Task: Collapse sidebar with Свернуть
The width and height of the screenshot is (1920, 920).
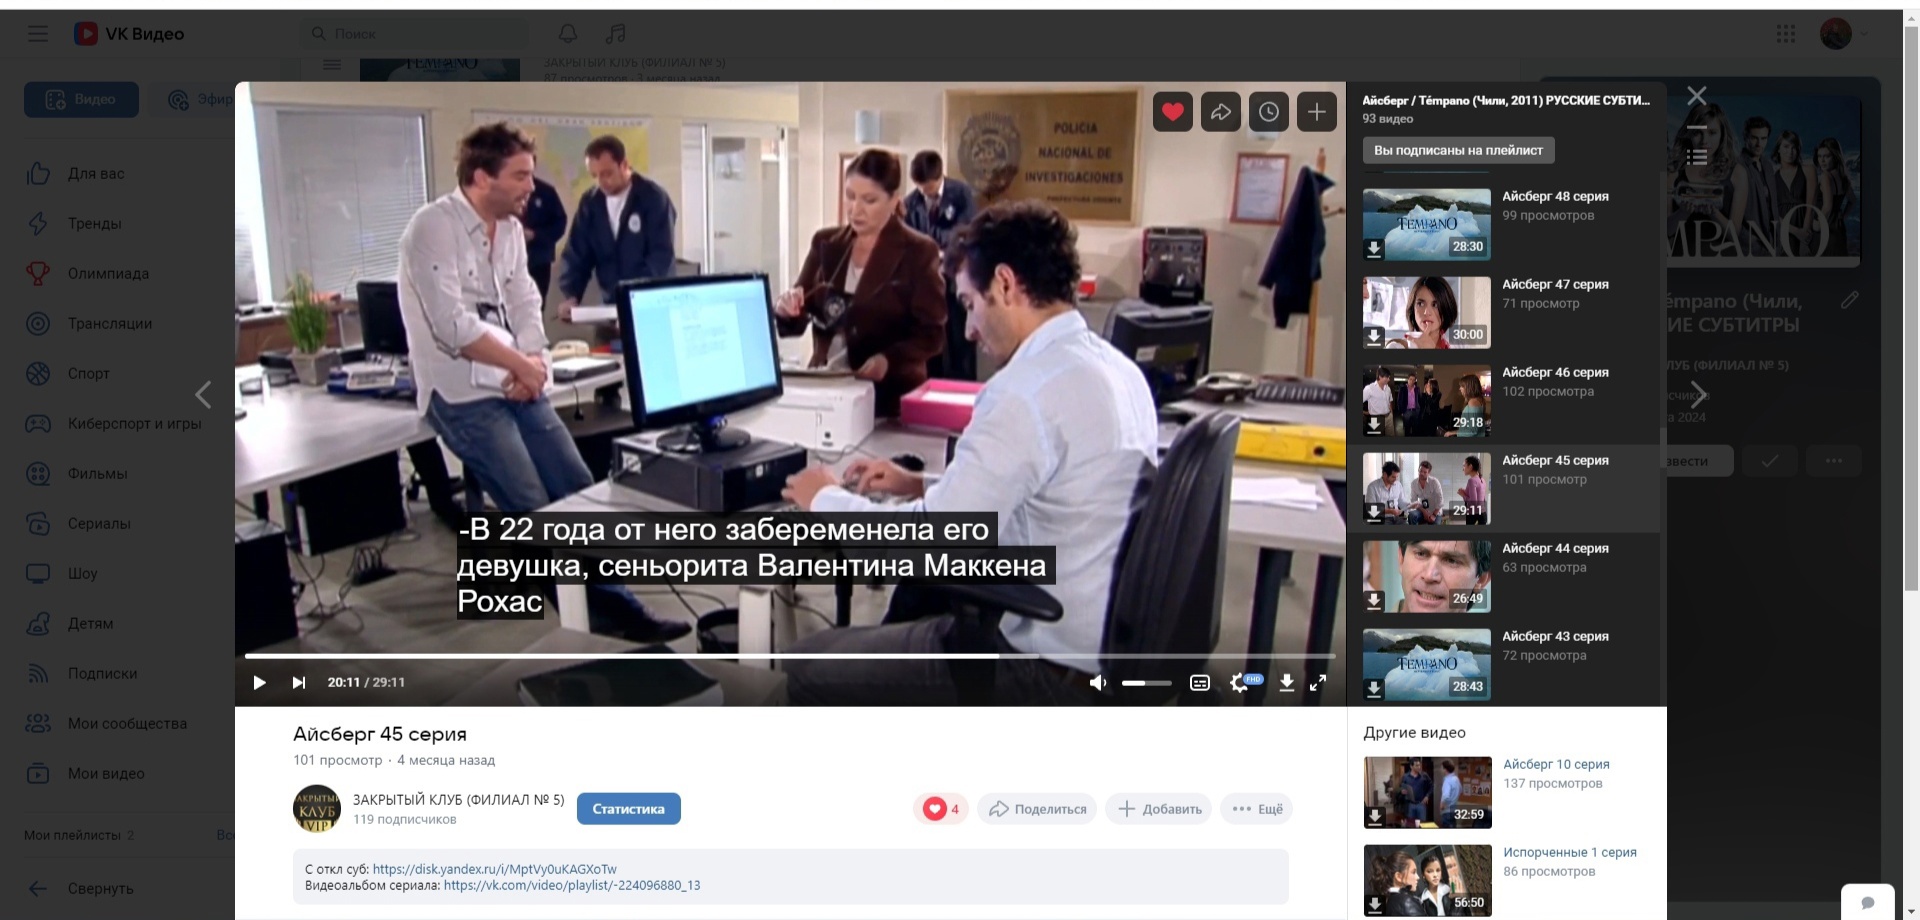Action: tap(100, 888)
